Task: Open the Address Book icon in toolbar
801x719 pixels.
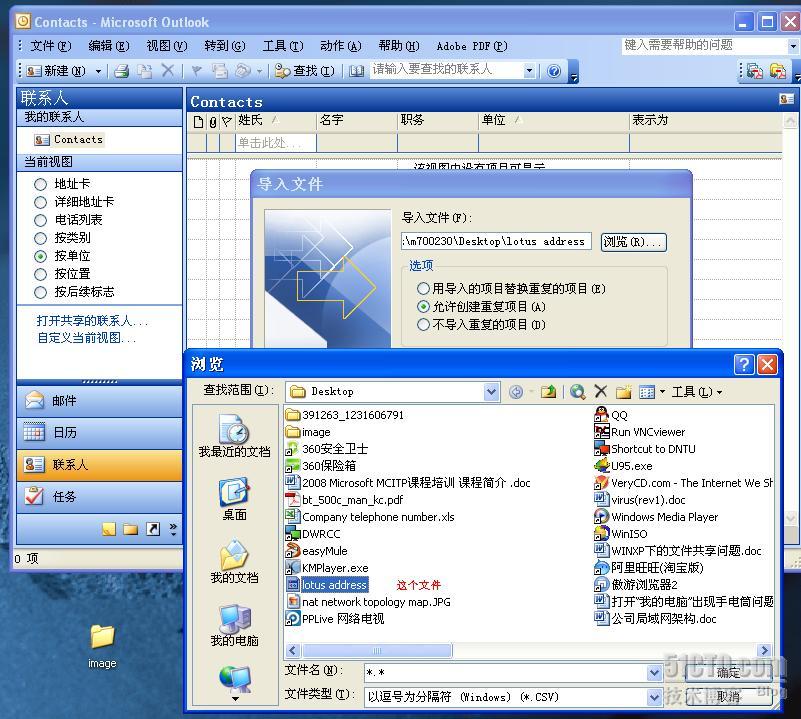Action: [356, 71]
